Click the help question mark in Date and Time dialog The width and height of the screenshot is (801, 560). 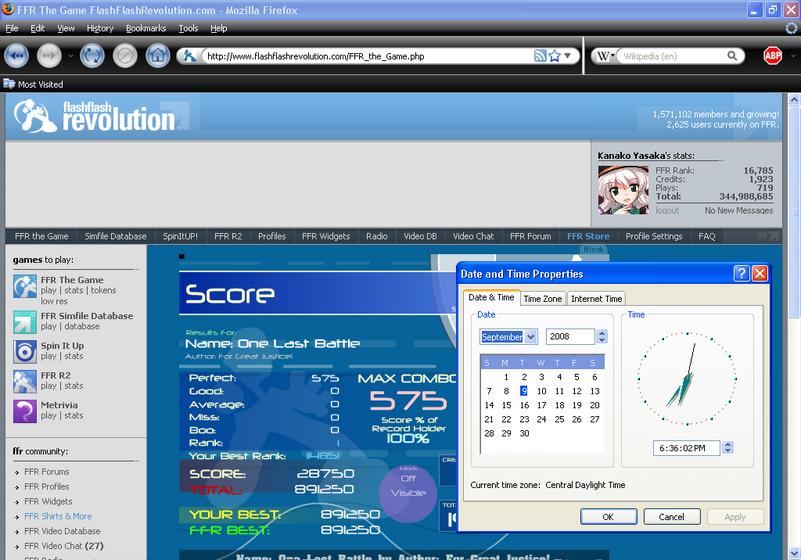pos(741,273)
